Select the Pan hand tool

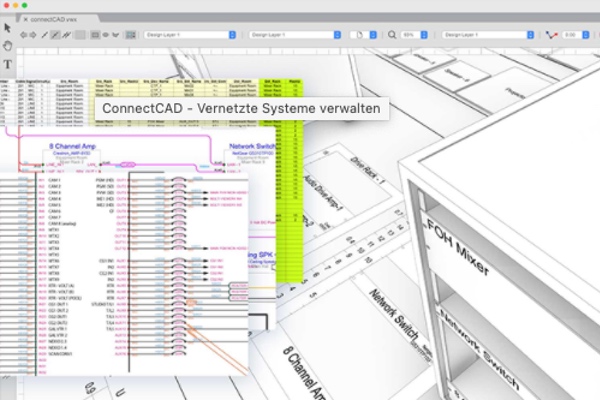(x=8, y=46)
